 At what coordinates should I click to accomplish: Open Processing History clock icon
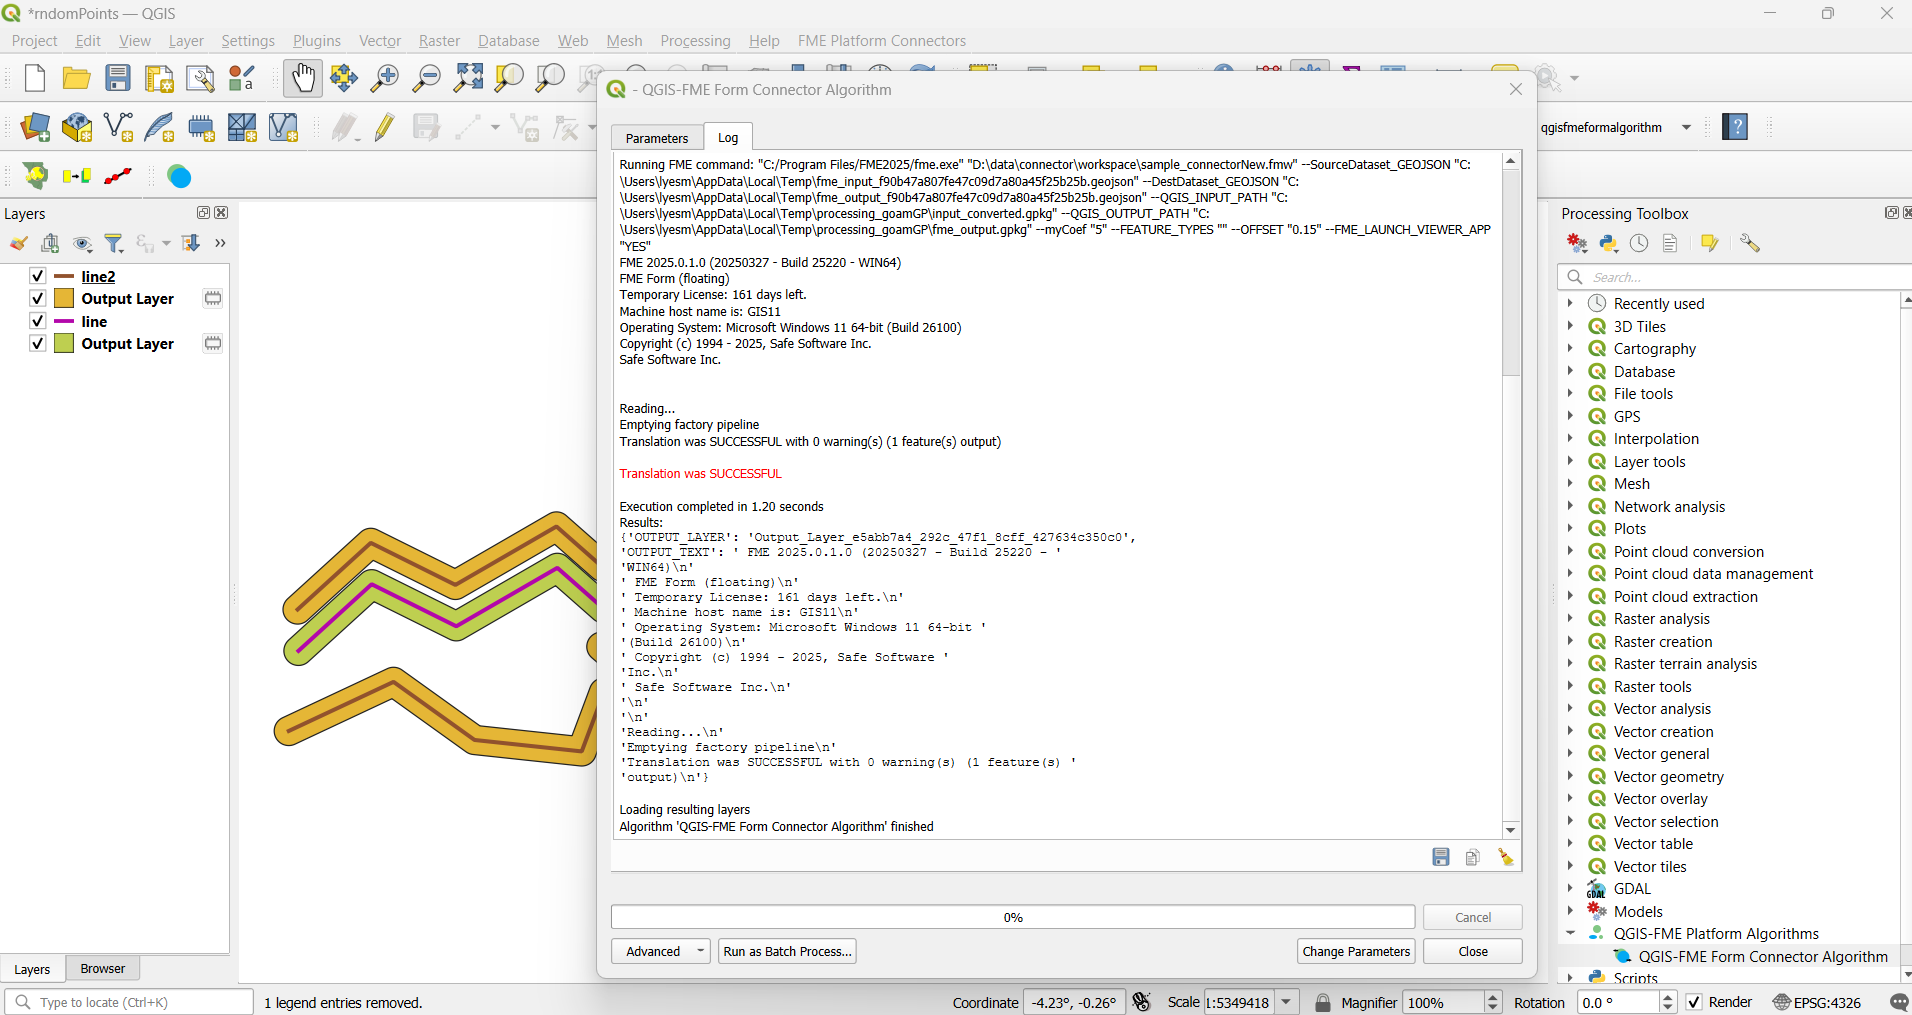[1639, 243]
